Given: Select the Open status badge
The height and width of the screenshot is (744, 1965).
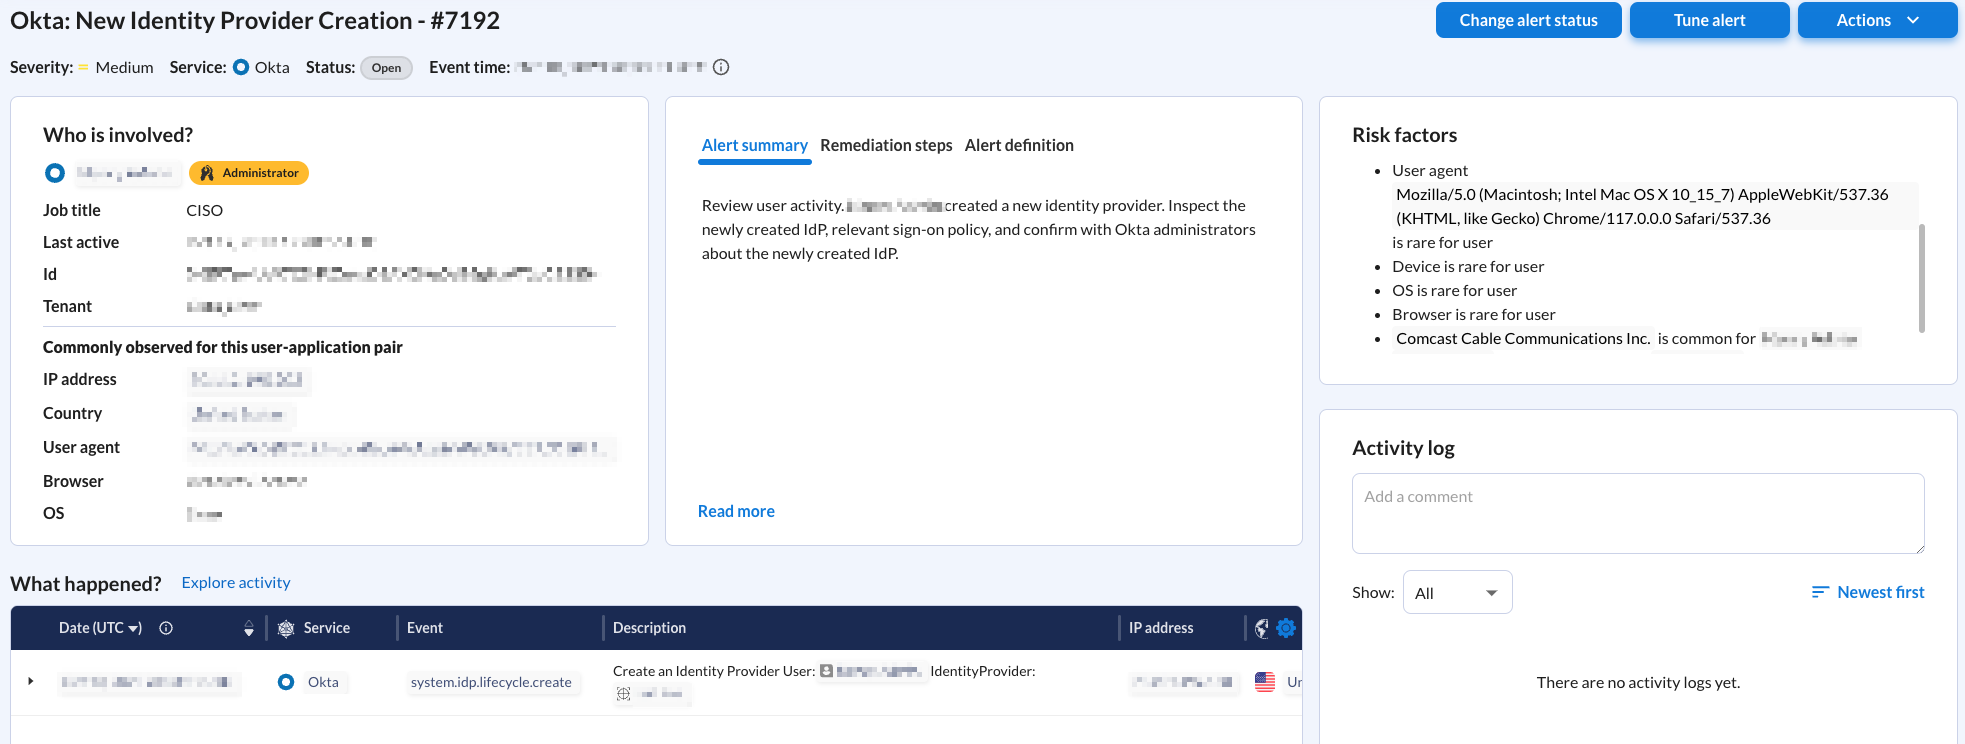Looking at the screenshot, I should (386, 68).
